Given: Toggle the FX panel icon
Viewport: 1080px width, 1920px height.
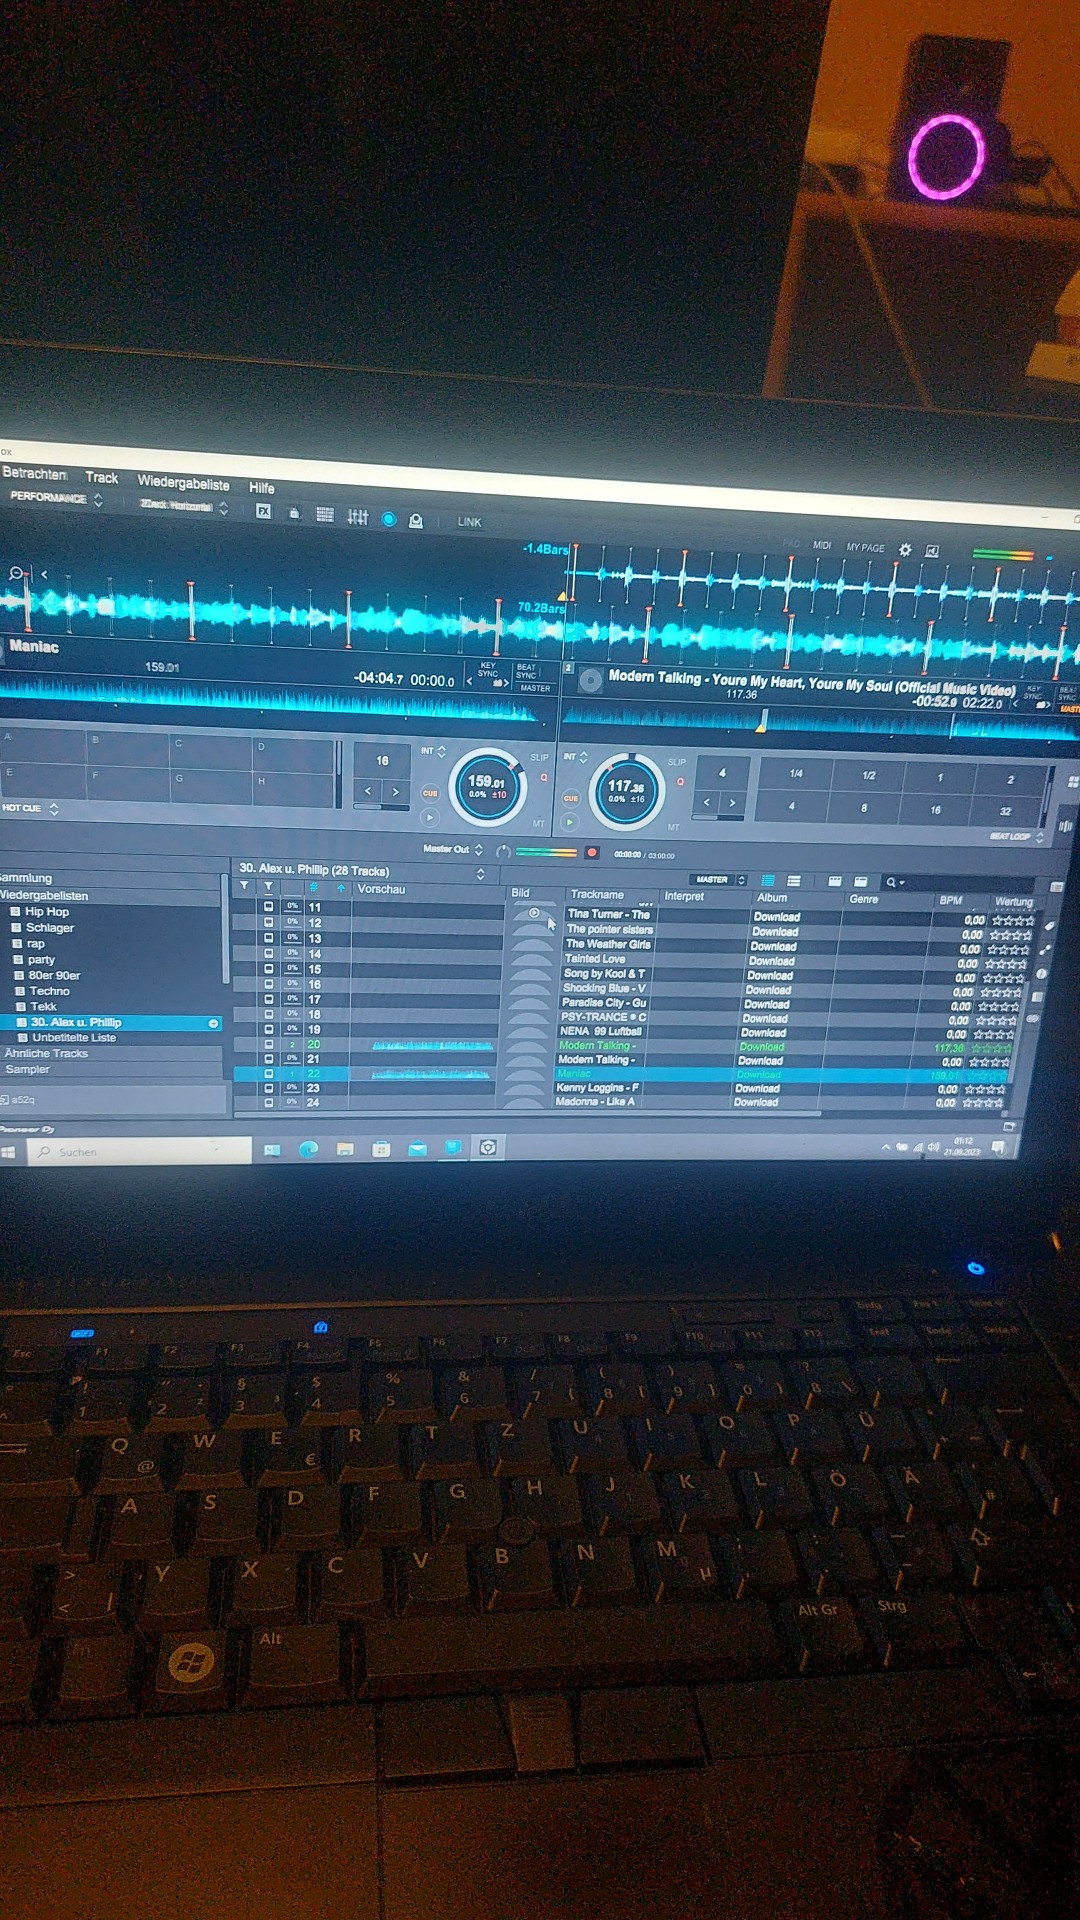Looking at the screenshot, I should 263,511.
